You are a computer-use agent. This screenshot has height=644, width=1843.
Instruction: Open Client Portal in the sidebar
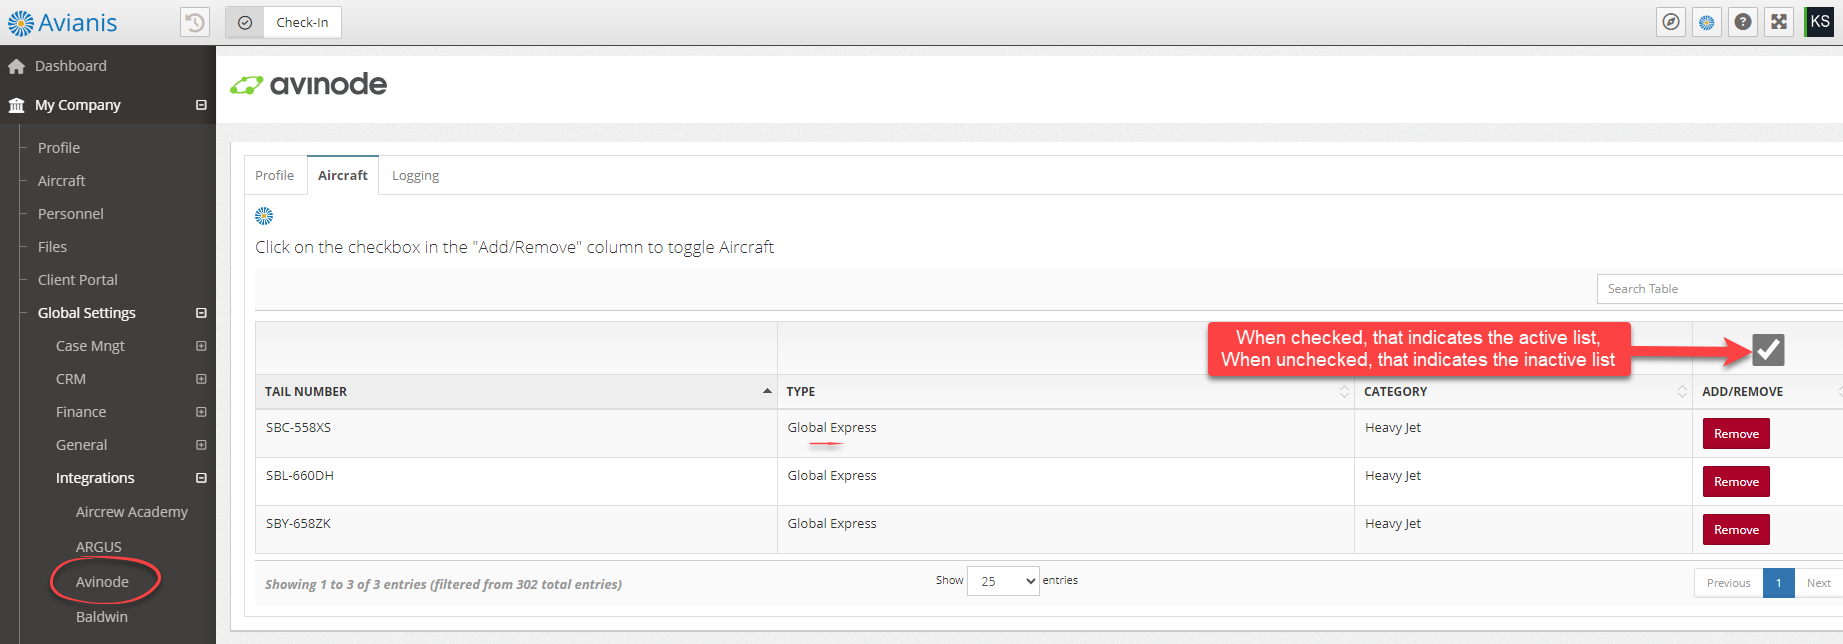point(77,280)
